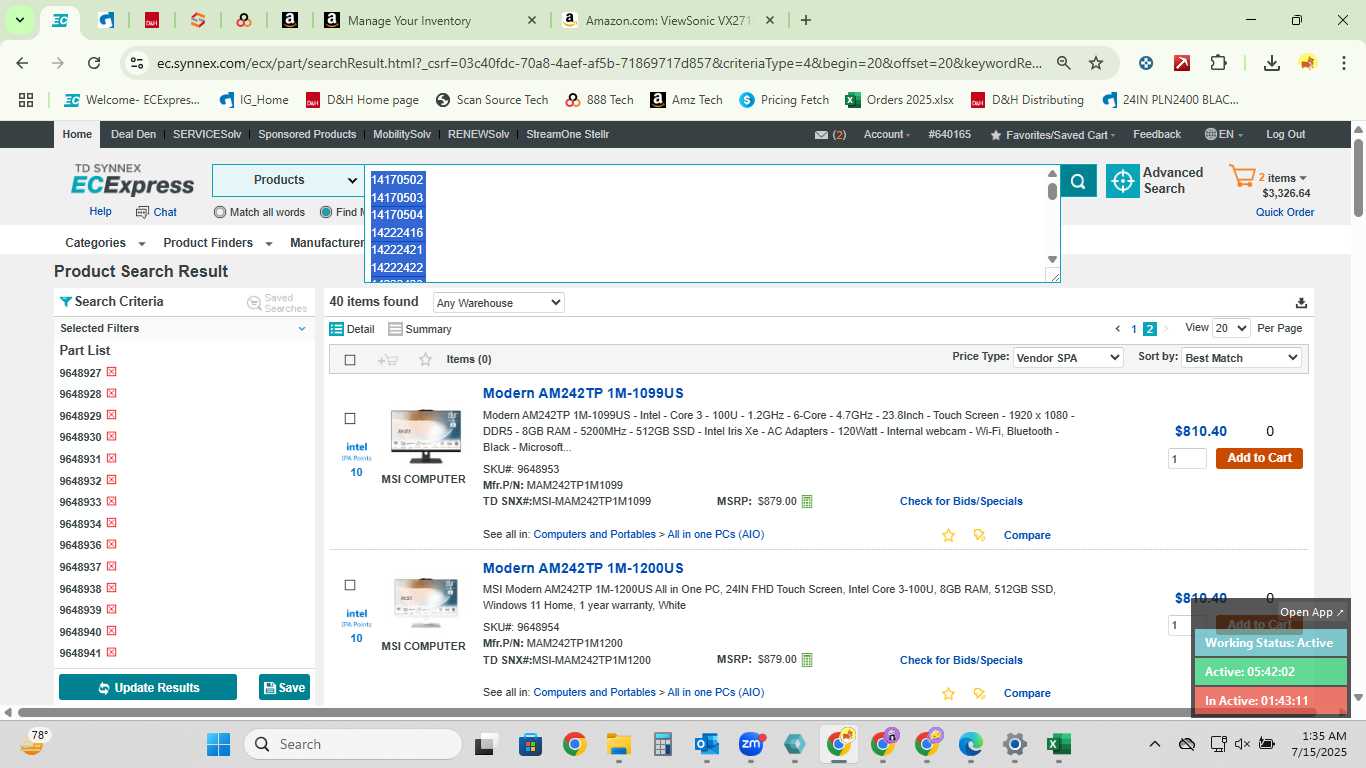The height and width of the screenshot is (768, 1366).
Task: Click Log Out link
Action: [x=1285, y=134]
